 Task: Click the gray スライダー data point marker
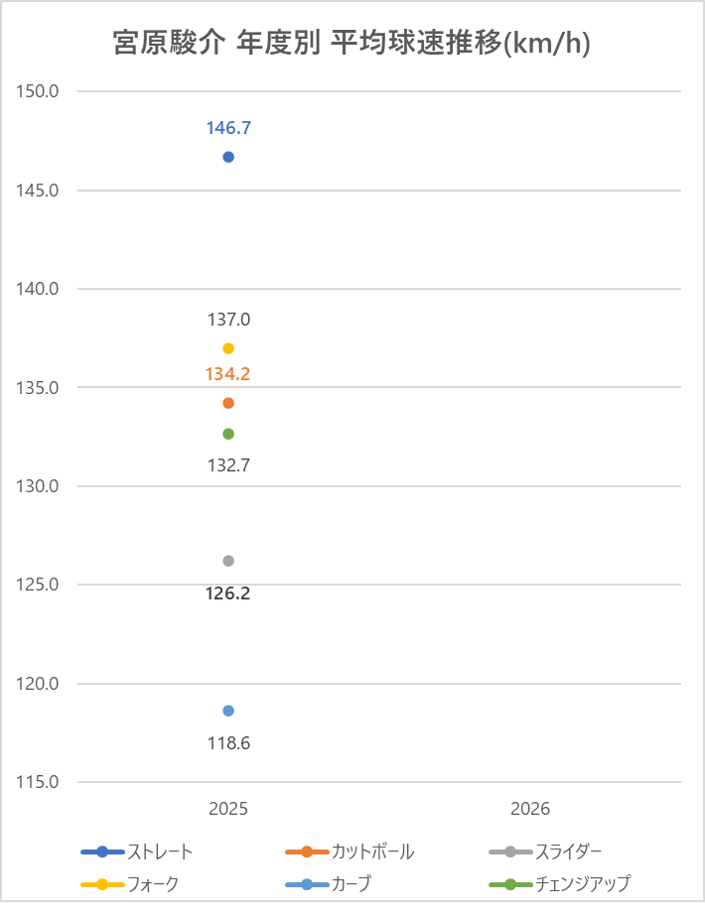tap(228, 561)
